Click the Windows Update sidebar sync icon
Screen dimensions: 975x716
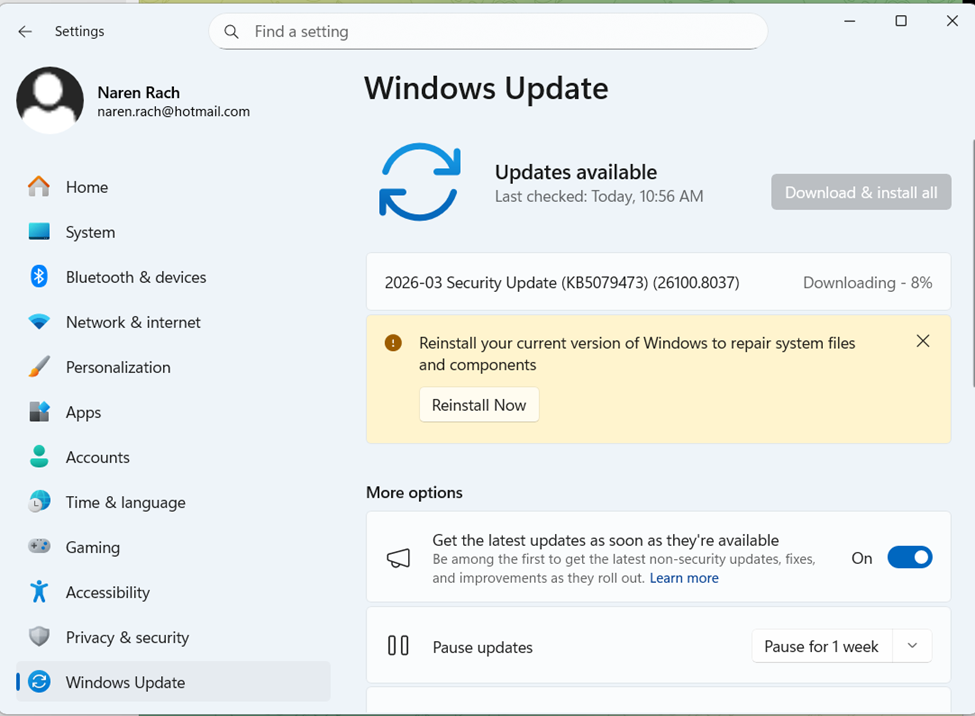pyautogui.click(x=39, y=682)
